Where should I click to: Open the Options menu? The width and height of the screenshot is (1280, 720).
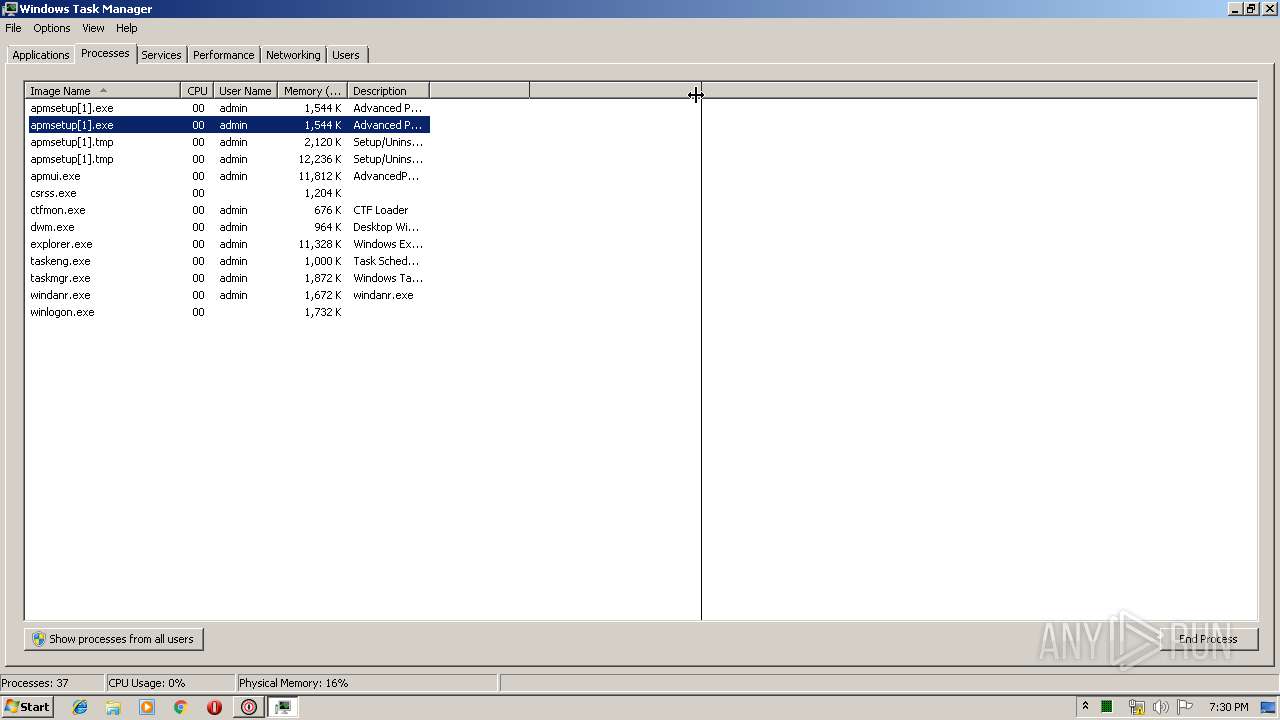click(52, 28)
